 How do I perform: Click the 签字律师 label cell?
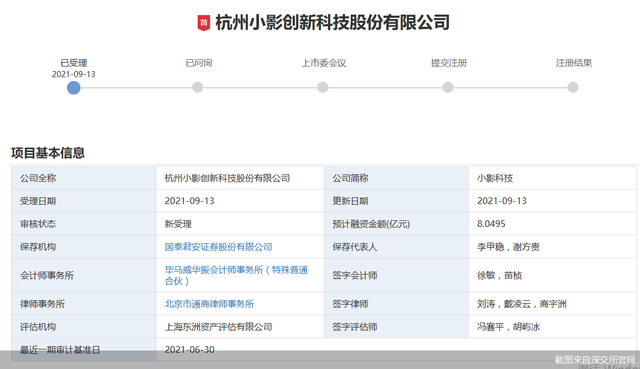coord(396,304)
